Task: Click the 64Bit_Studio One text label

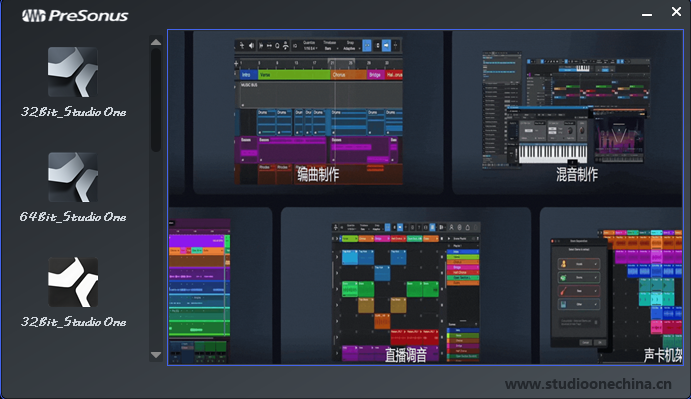Action: click(73, 217)
